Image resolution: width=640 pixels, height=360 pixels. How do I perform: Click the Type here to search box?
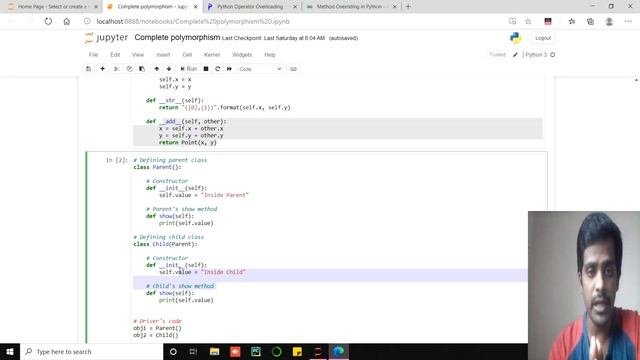[91, 351]
